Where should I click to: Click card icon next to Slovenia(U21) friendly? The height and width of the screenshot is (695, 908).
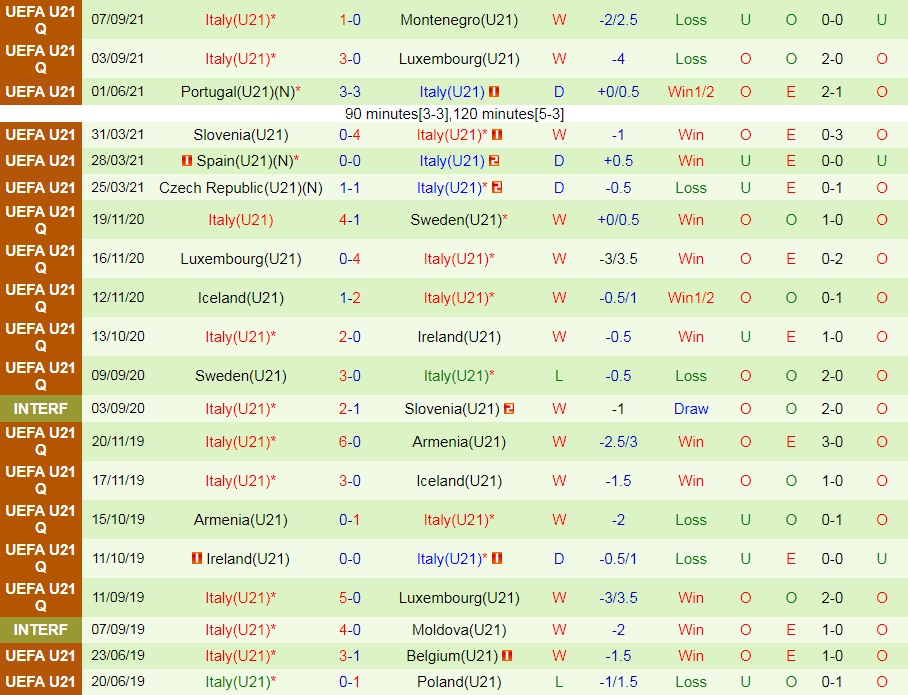(x=509, y=409)
